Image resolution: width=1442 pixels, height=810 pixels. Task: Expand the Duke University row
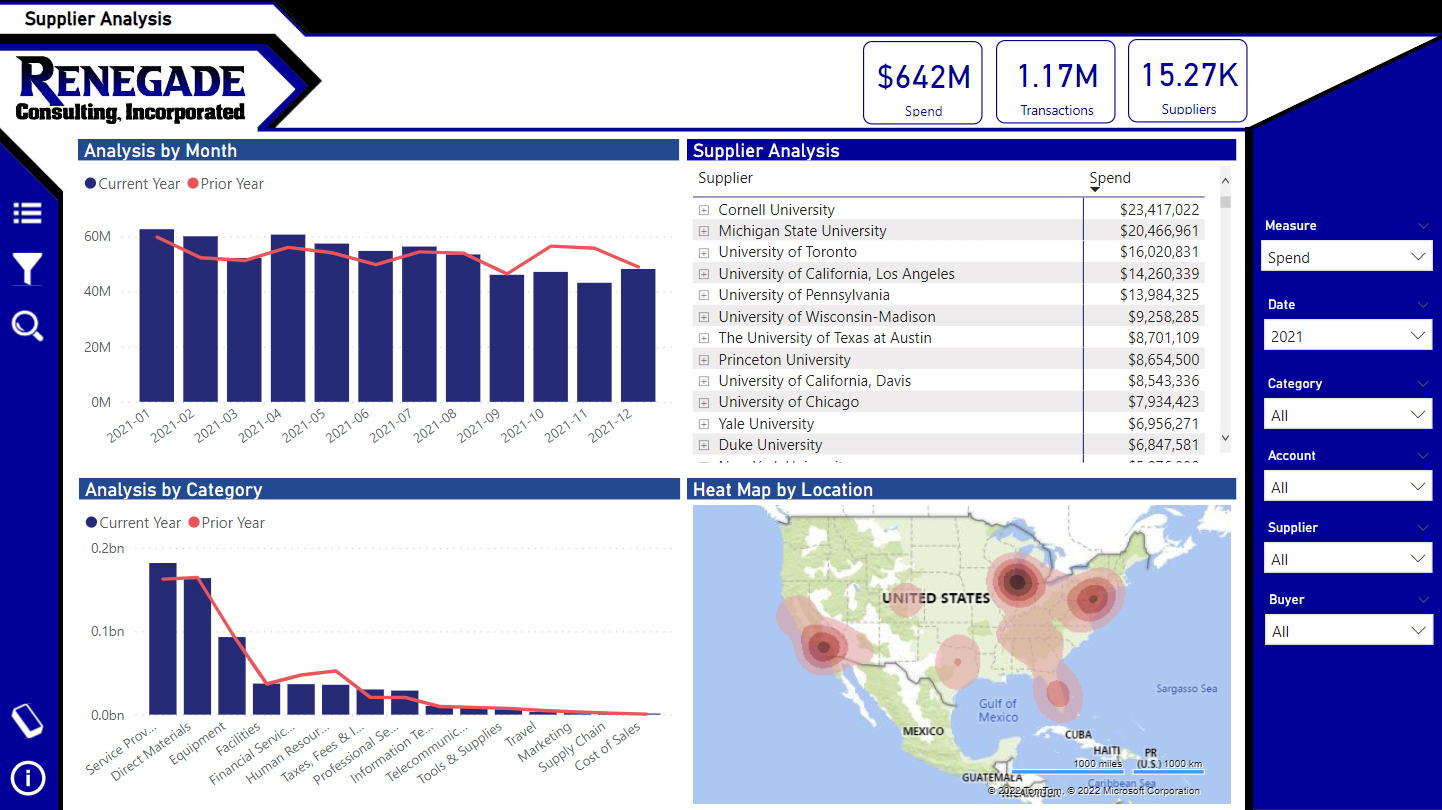tap(704, 445)
